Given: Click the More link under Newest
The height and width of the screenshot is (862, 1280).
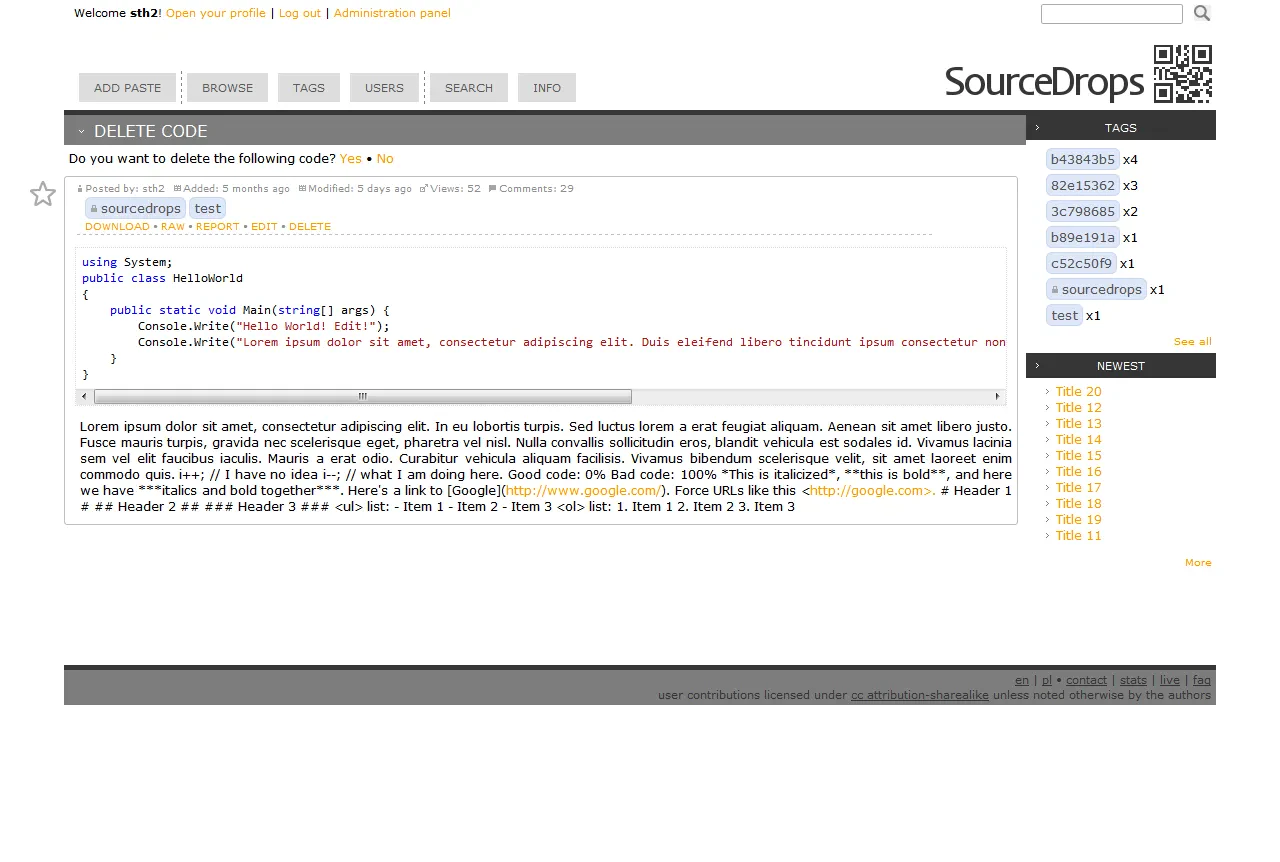Looking at the screenshot, I should point(1198,563).
